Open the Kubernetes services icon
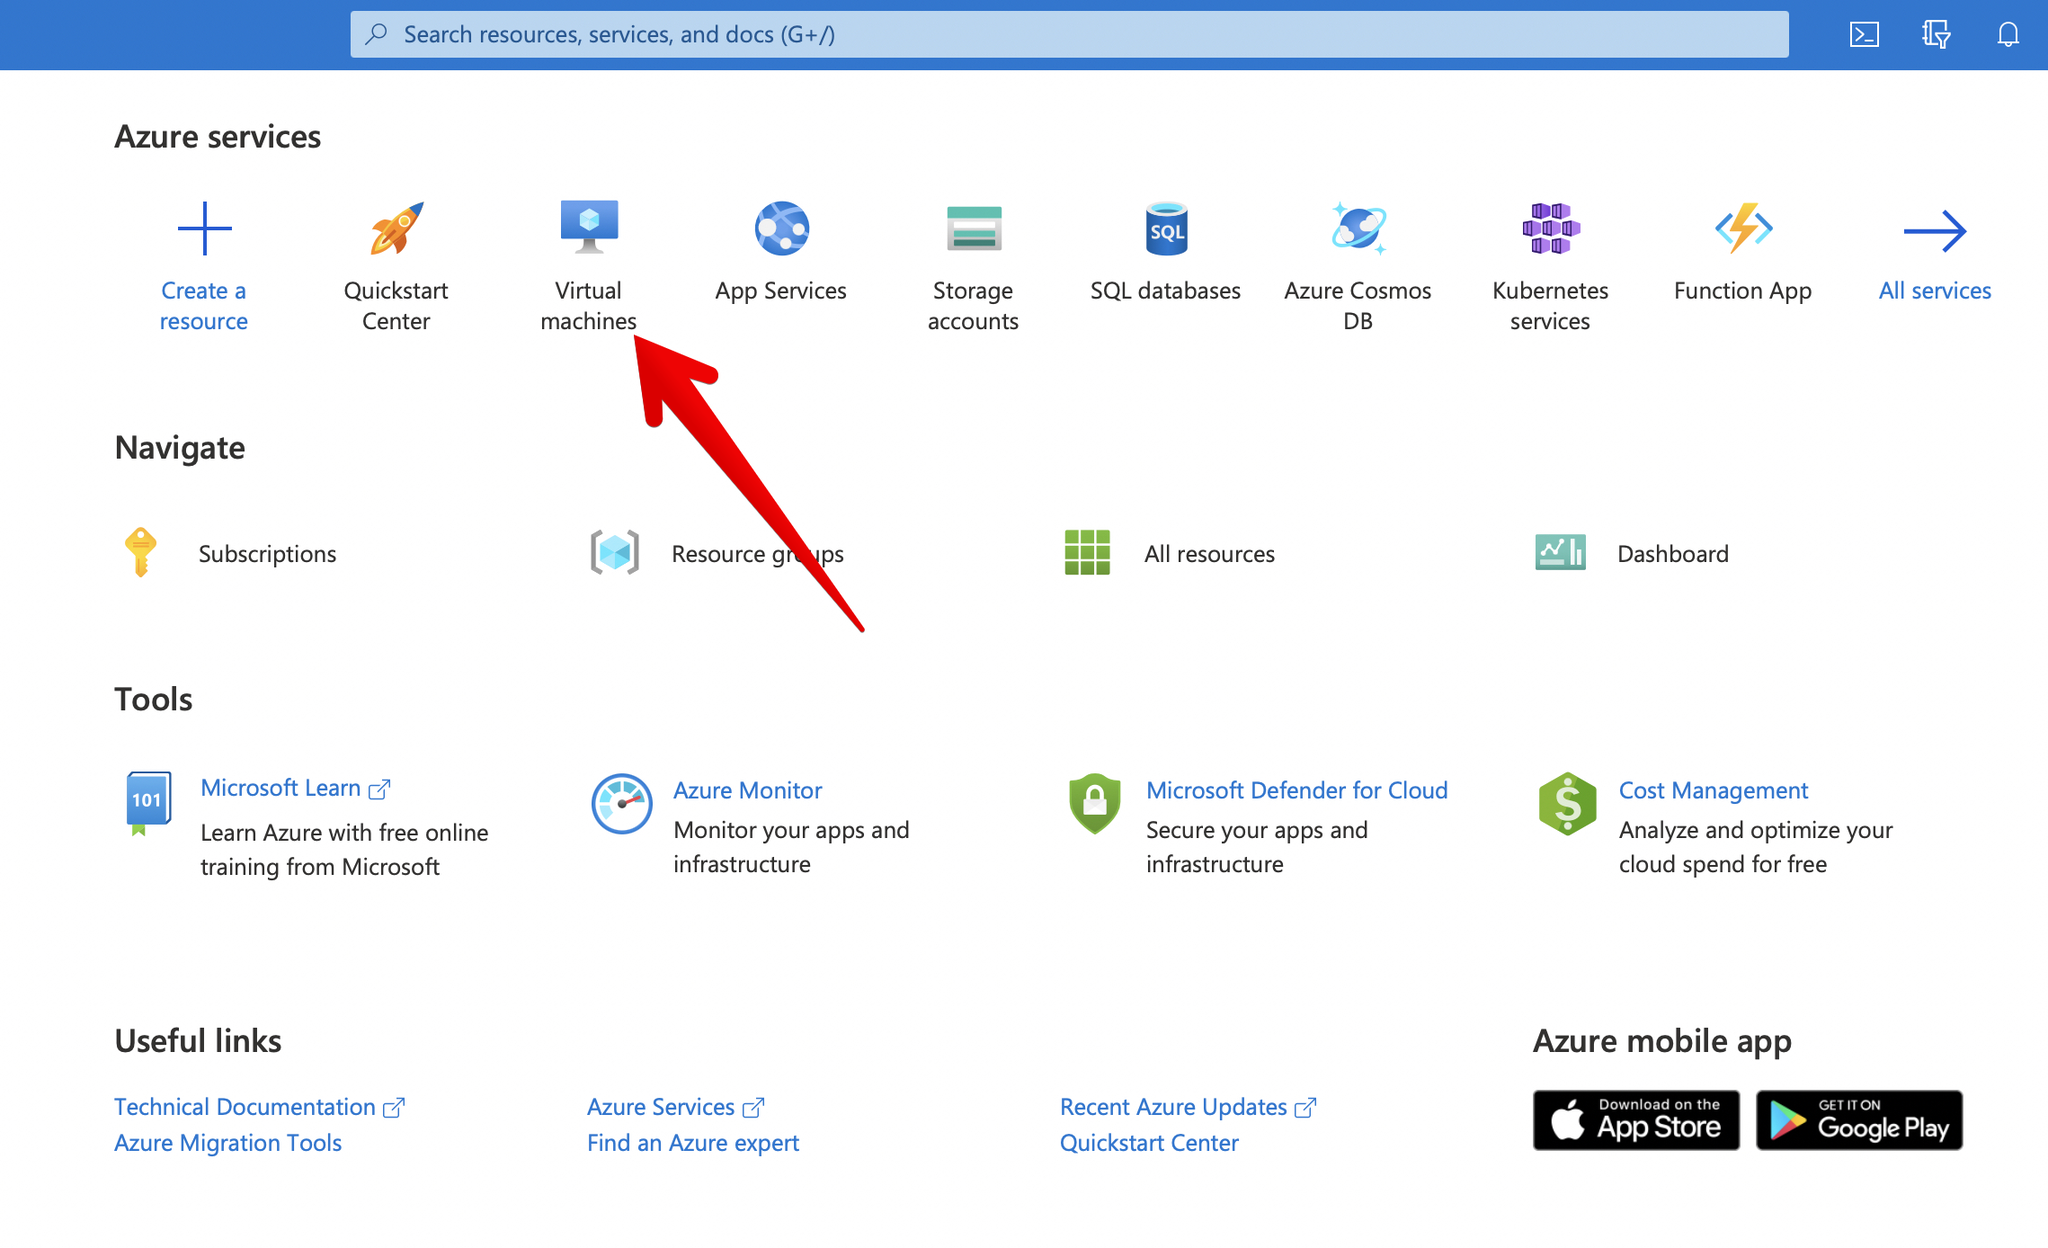2048x1248 pixels. click(1550, 228)
